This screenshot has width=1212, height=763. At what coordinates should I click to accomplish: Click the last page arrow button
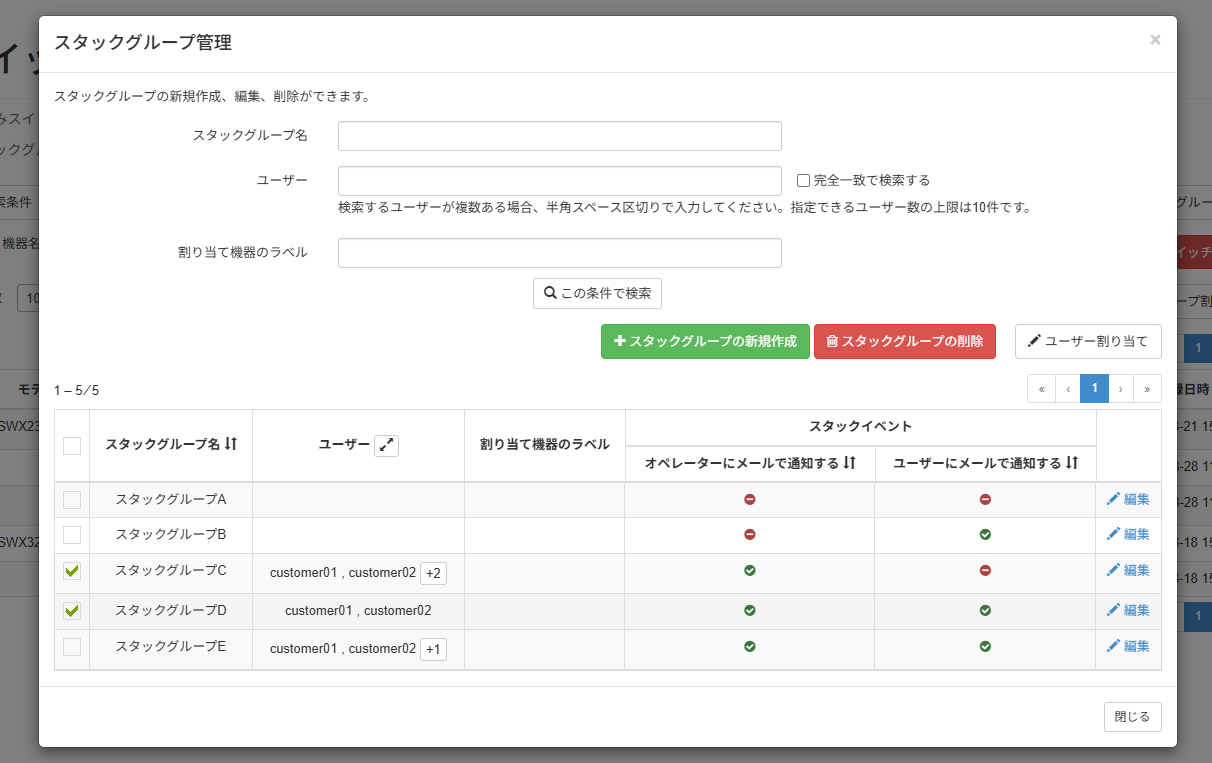click(1147, 388)
